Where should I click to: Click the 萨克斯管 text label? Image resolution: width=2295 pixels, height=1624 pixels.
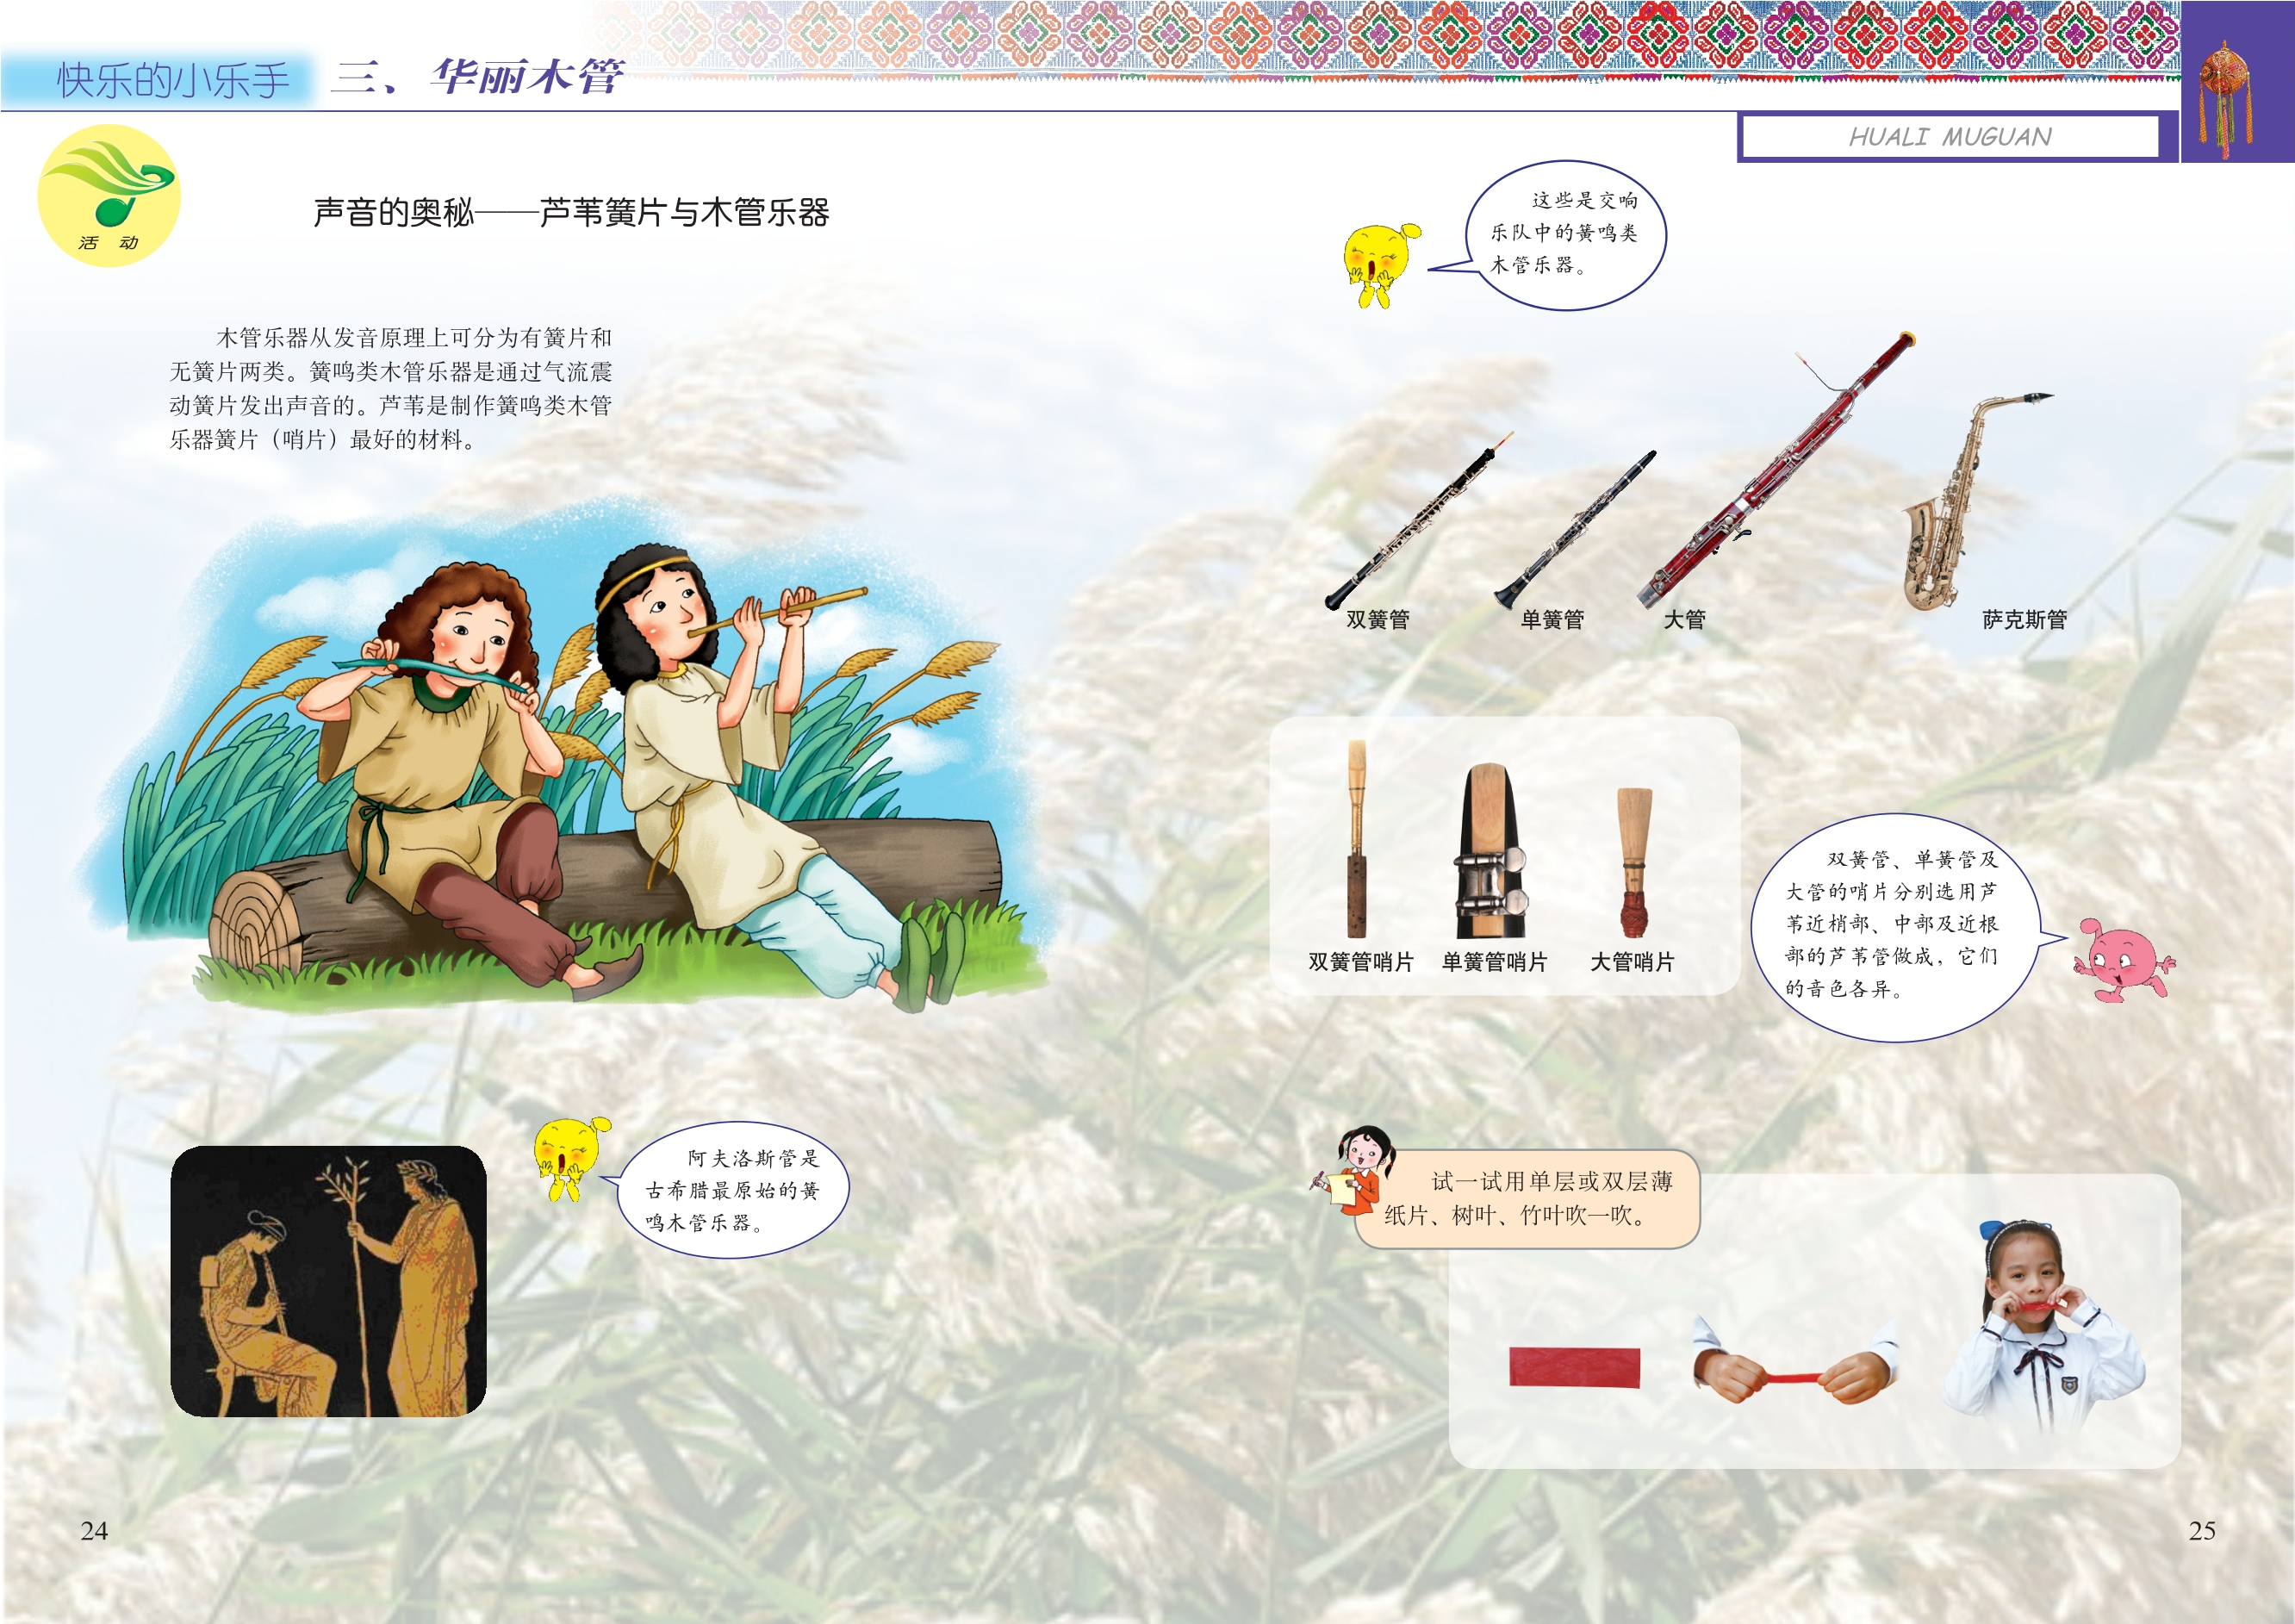click(x=2024, y=620)
